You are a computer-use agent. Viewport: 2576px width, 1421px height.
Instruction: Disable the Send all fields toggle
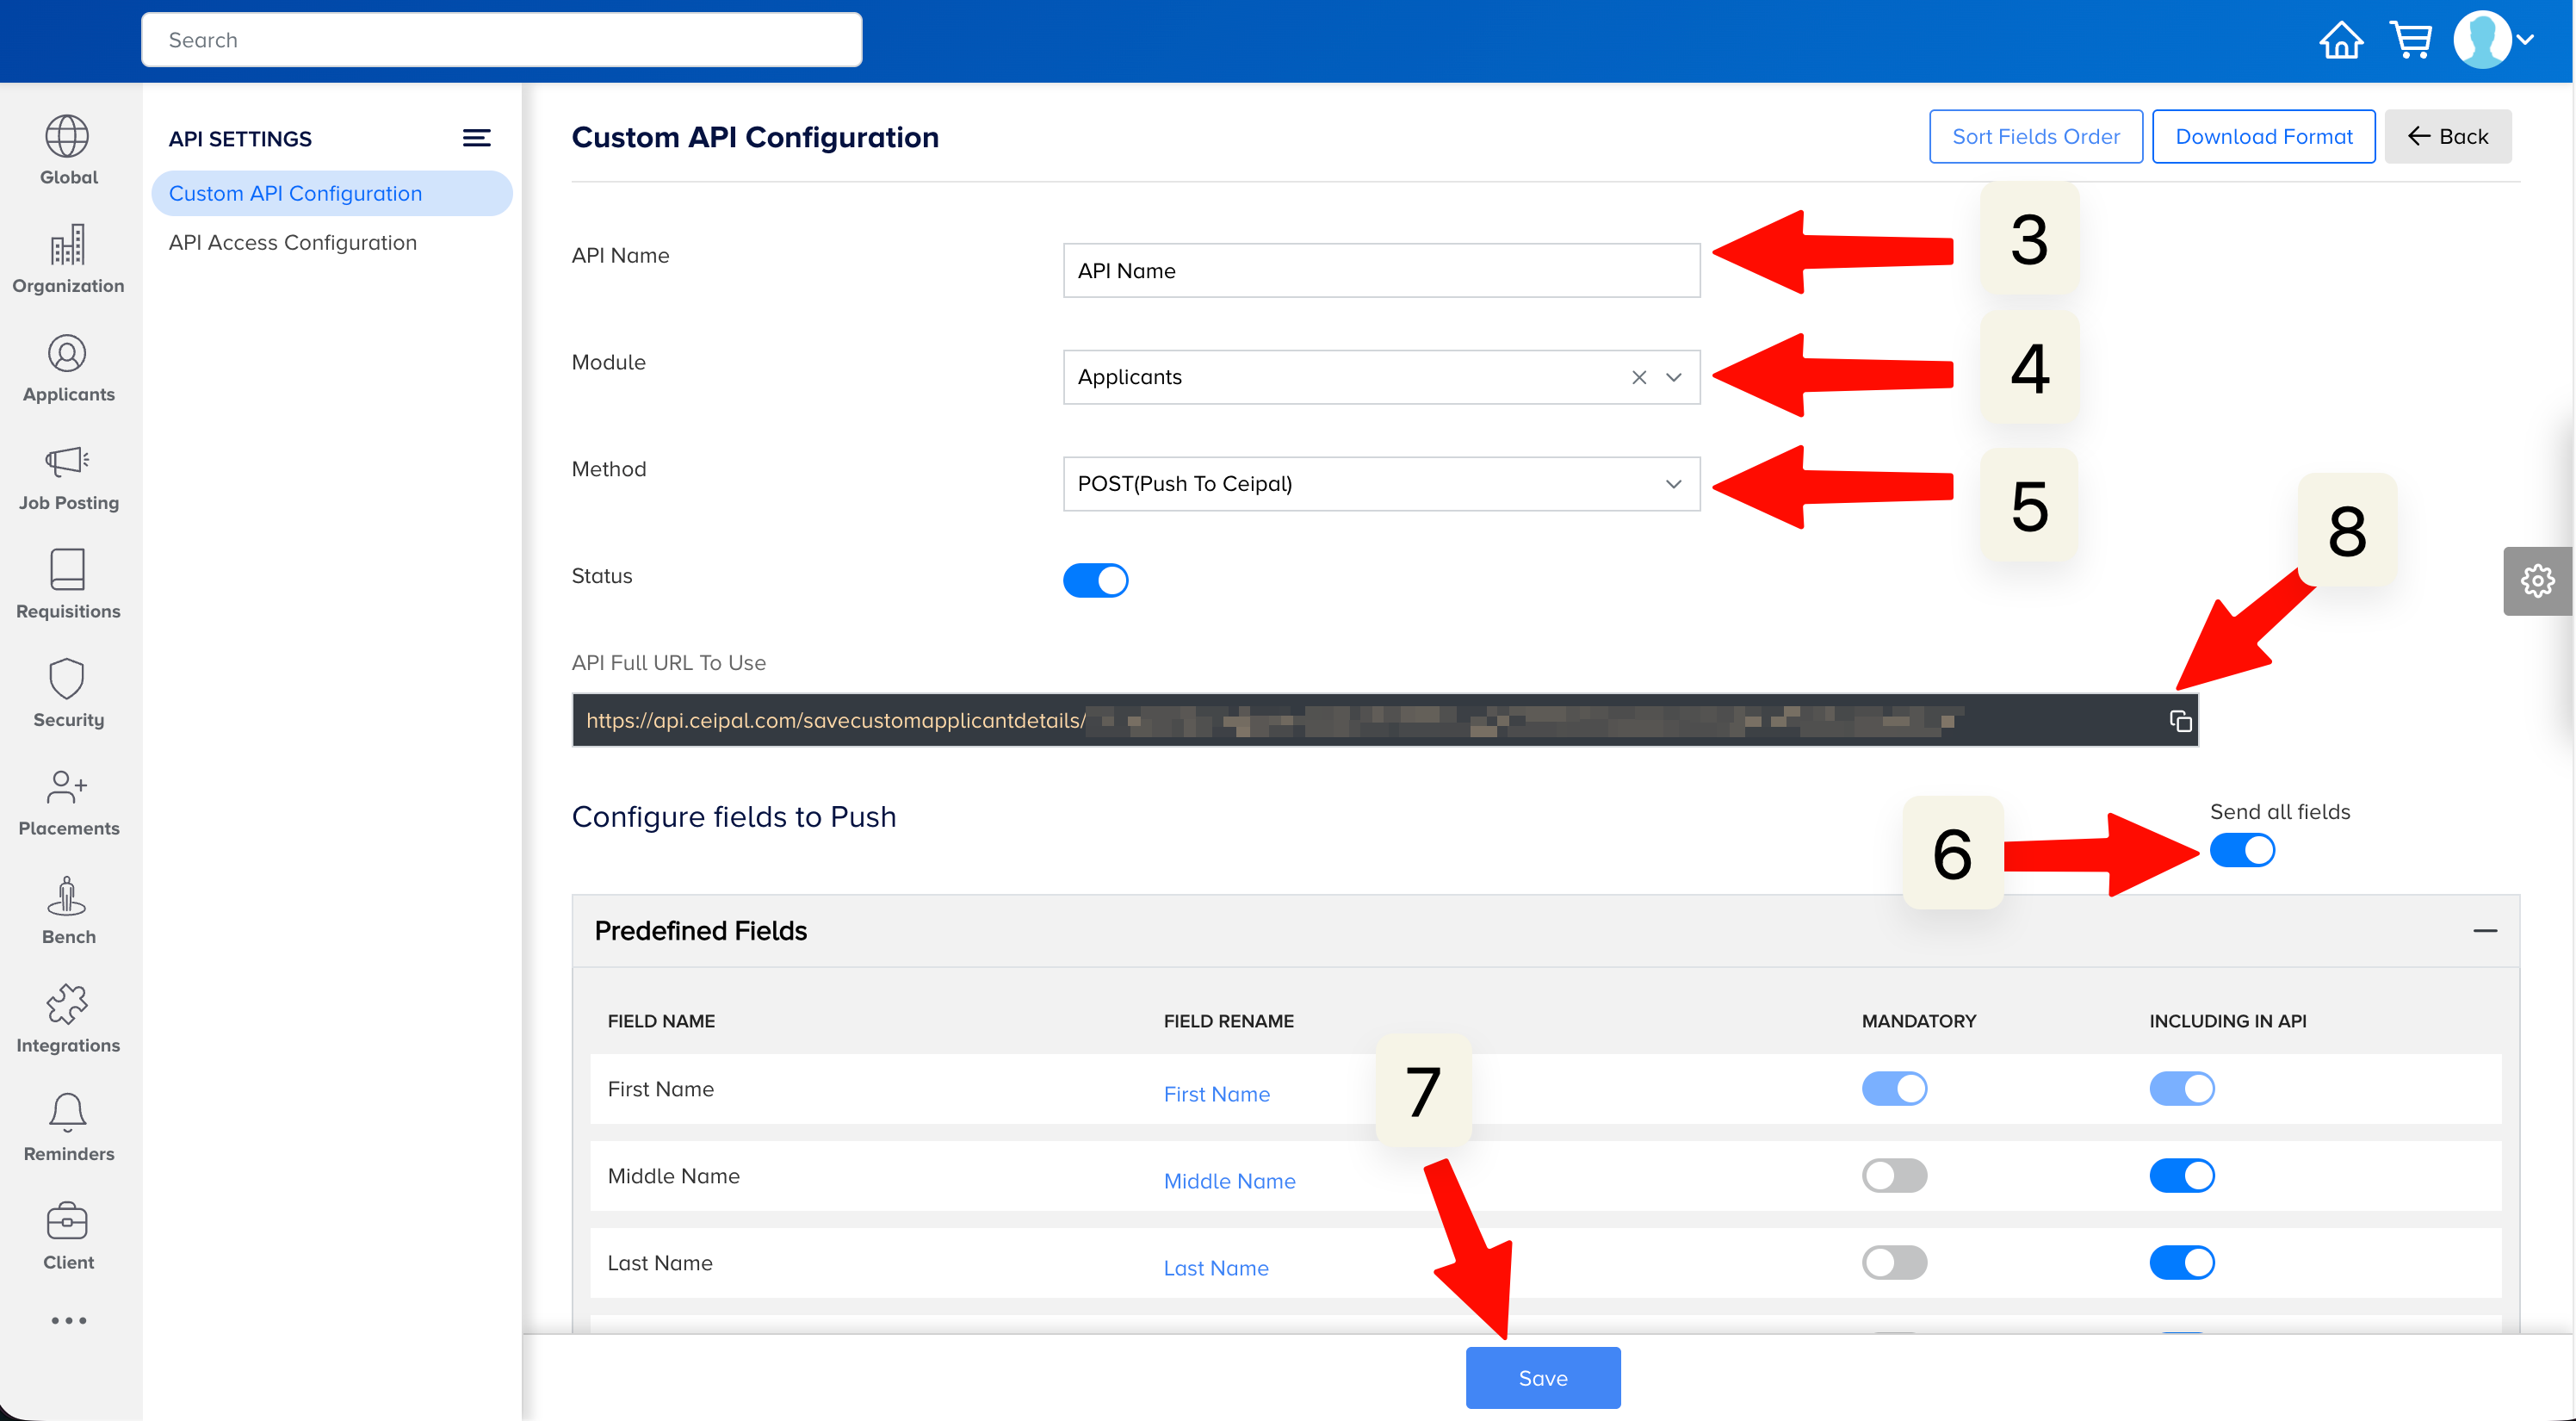coord(2242,851)
